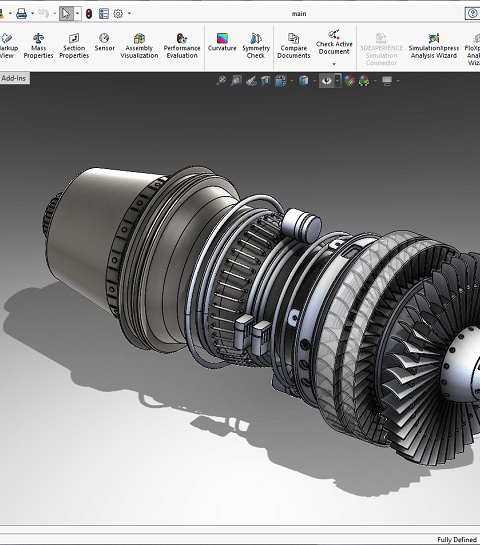Open the Options gear dropdown arrow
480x545 pixels.
pos(129,14)
